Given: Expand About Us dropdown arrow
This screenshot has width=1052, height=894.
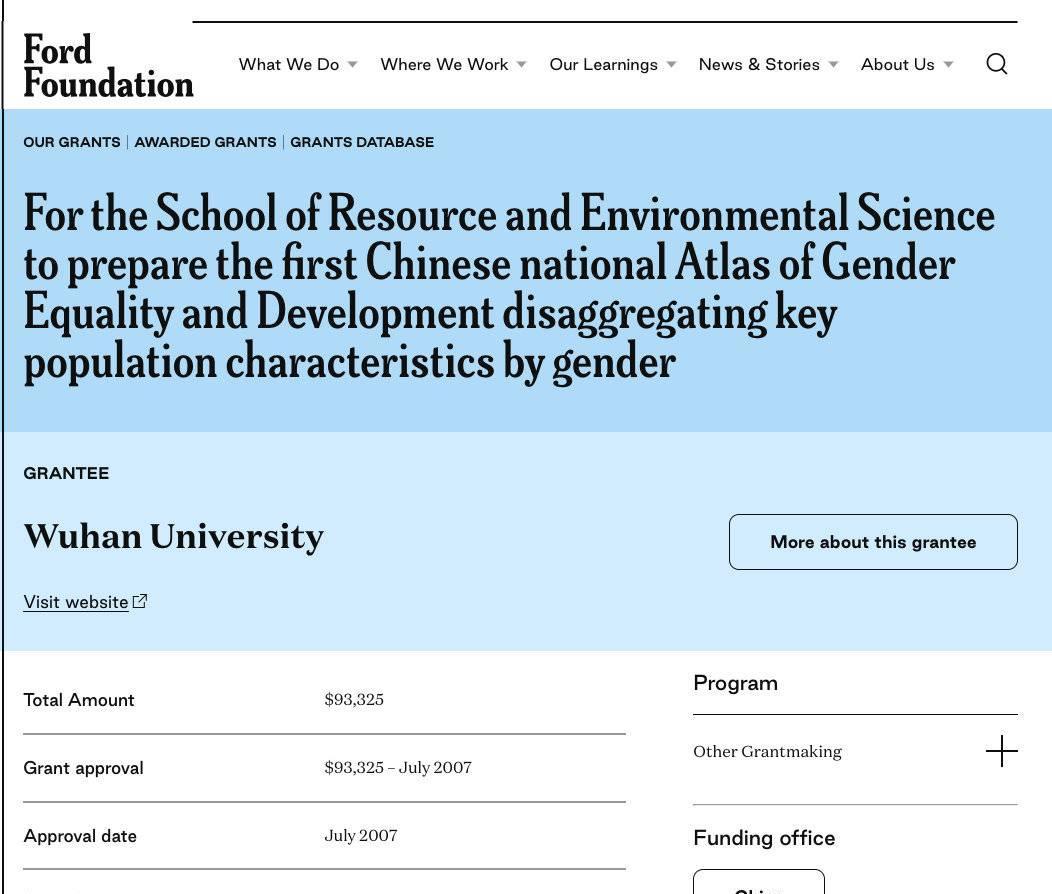Looking at the screenshot, I should point(948,65).
